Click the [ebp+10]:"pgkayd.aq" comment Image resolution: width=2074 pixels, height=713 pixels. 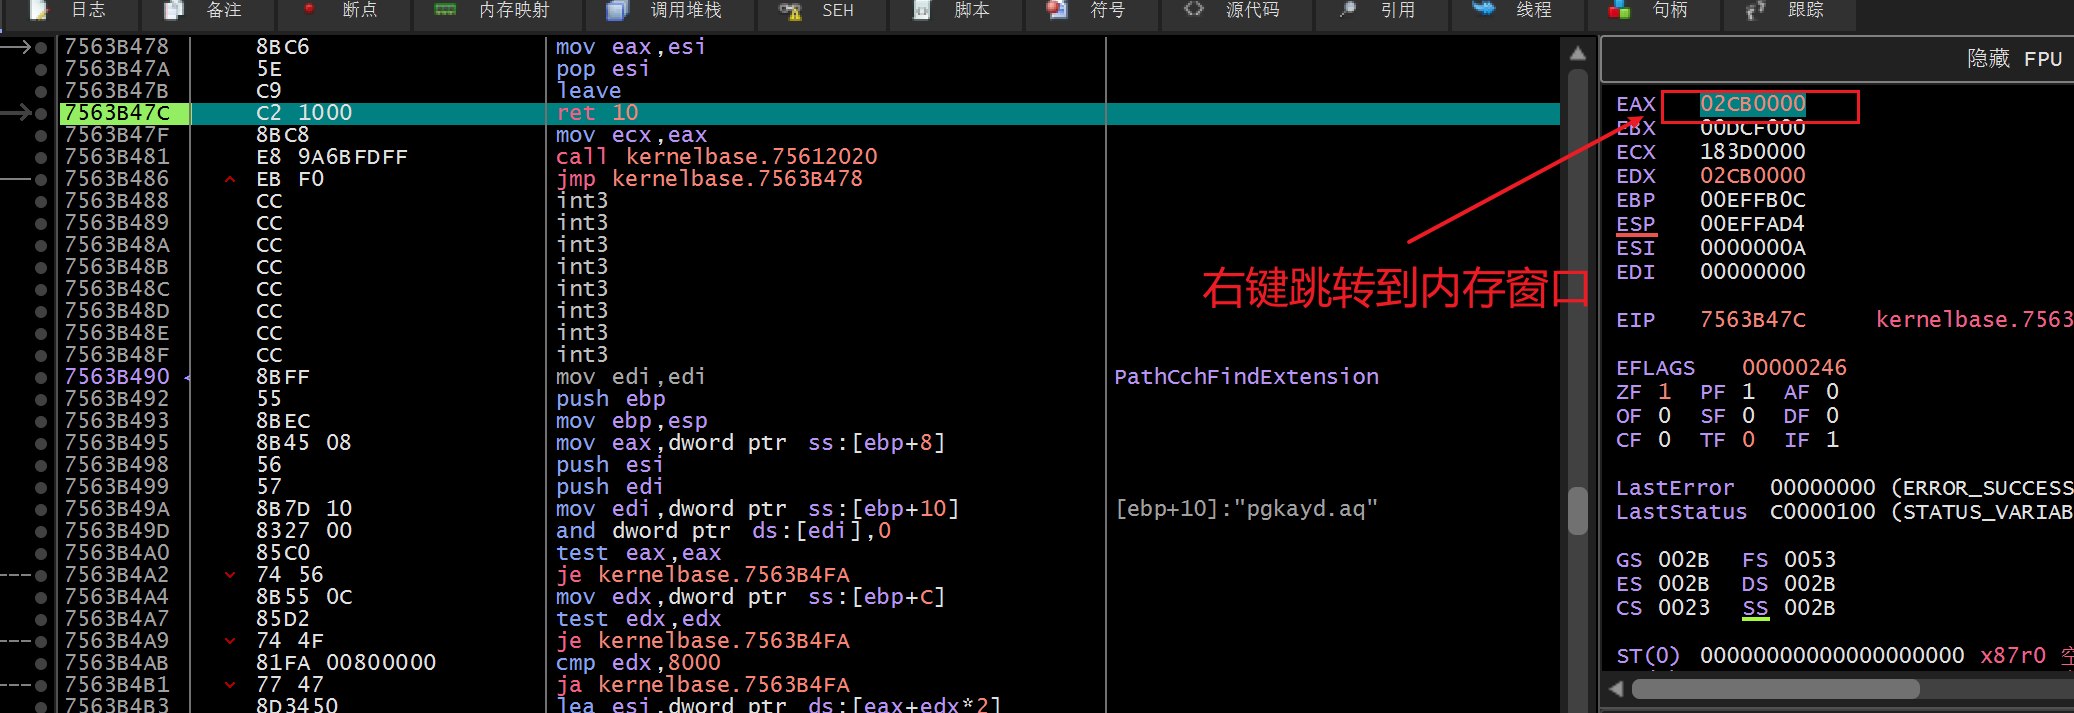pos(1246,509)
